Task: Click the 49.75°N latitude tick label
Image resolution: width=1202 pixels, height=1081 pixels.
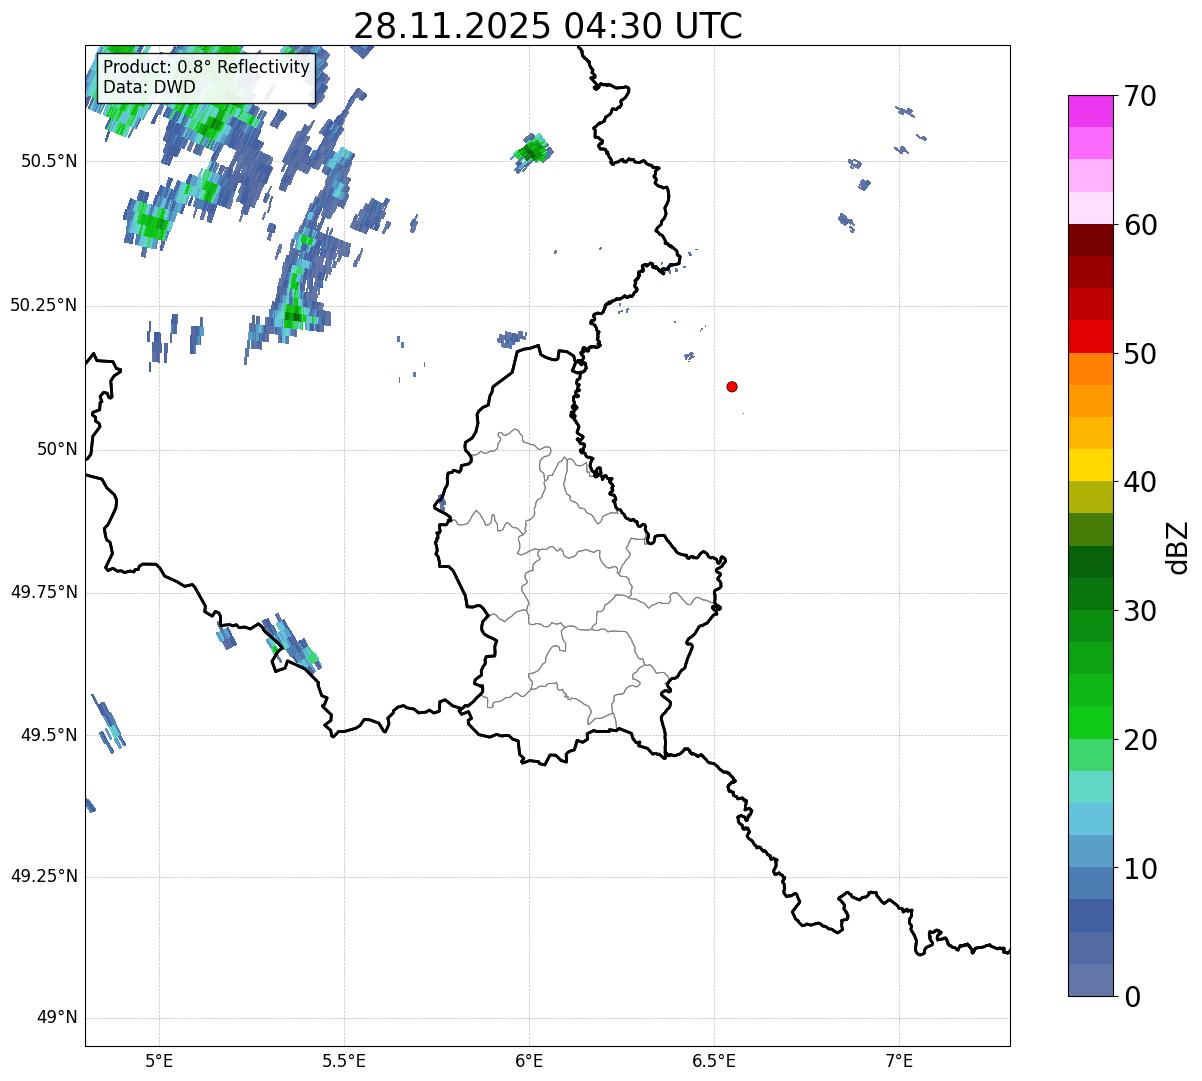Action: [x=44, y=592]
